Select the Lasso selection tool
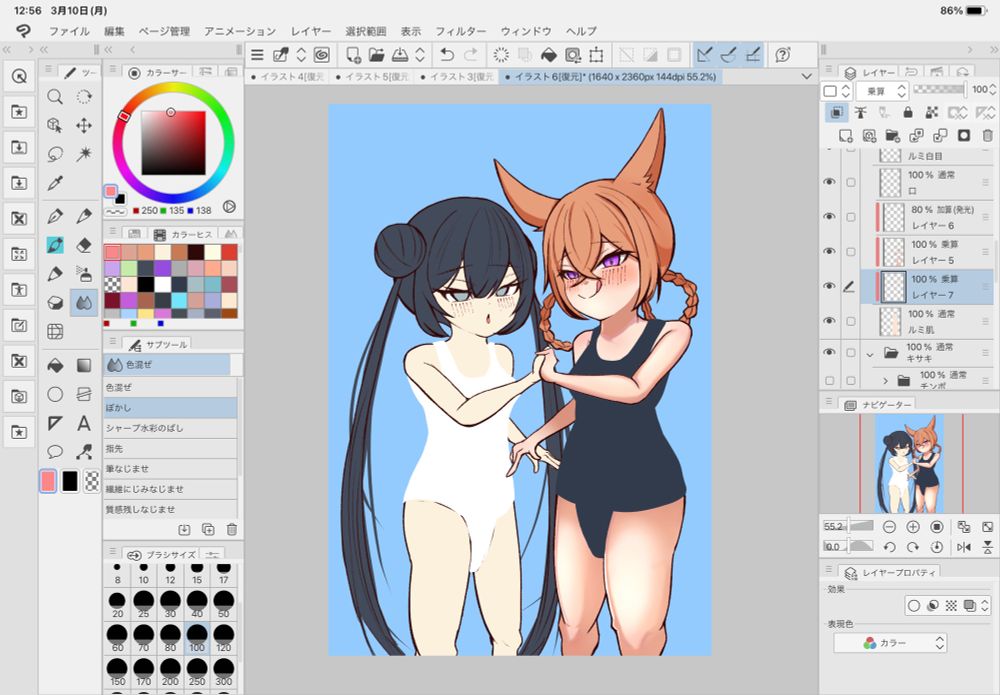1000x695 pixels. [x=55, y=154]
